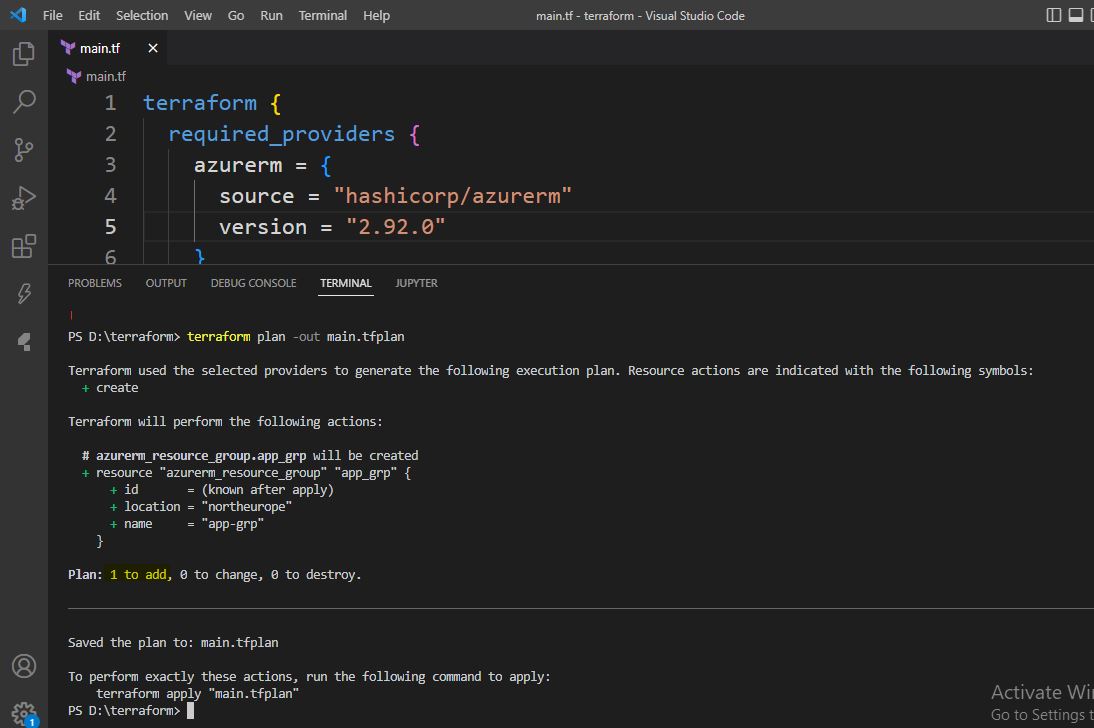Switch to the OUTPUT panel tab
Image resolution: width=1094 pixels, height=728 pixels.
click(x=166, y=283)
